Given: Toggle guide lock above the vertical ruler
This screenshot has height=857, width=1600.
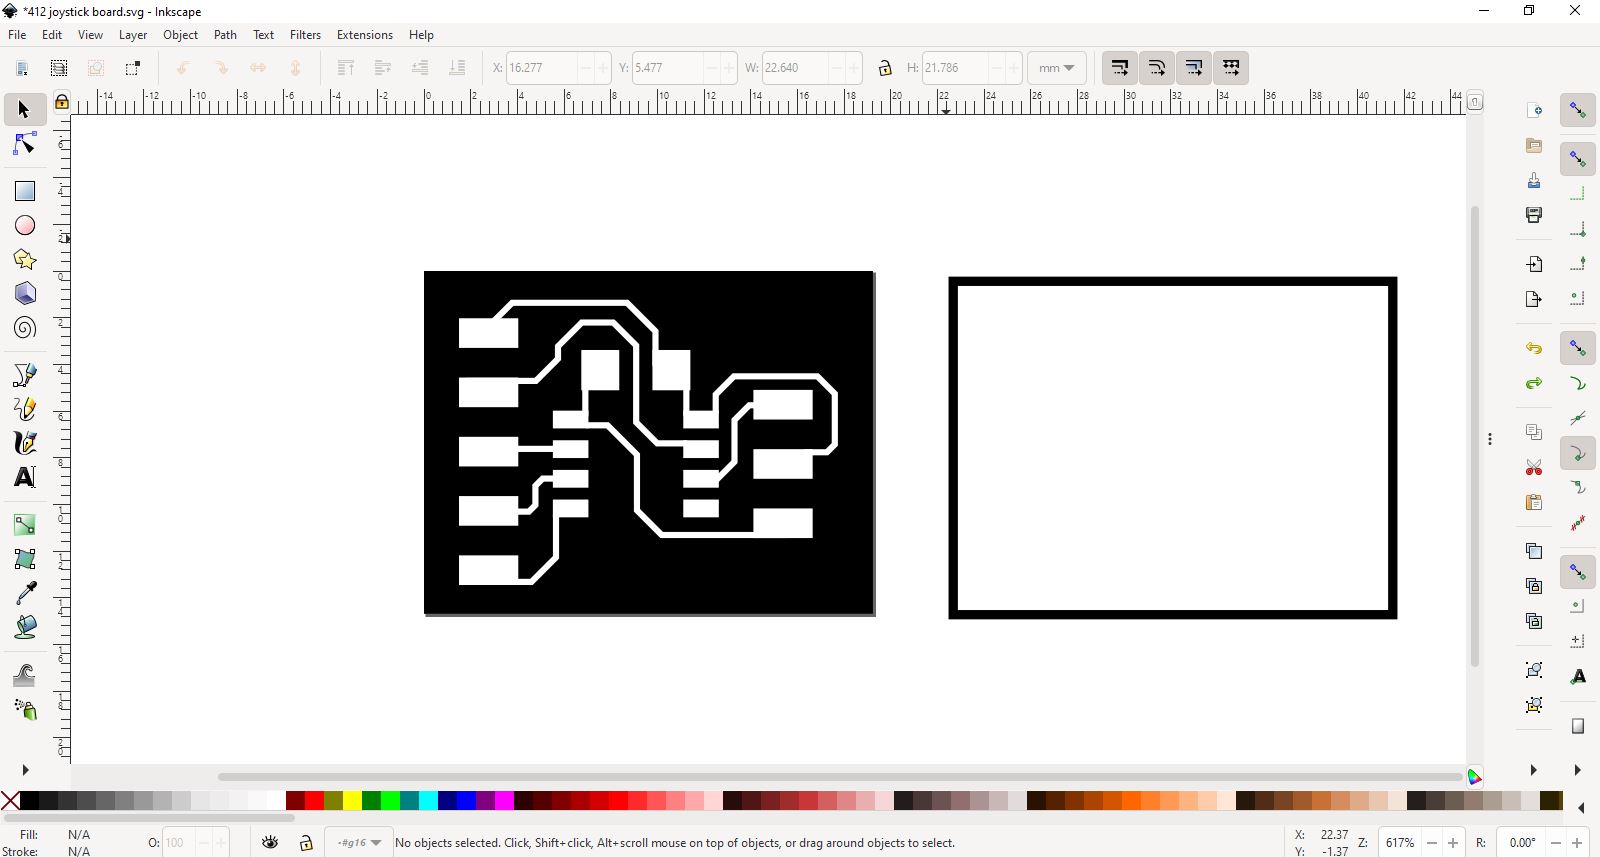Looking at the screenshot, I should 62,101.
